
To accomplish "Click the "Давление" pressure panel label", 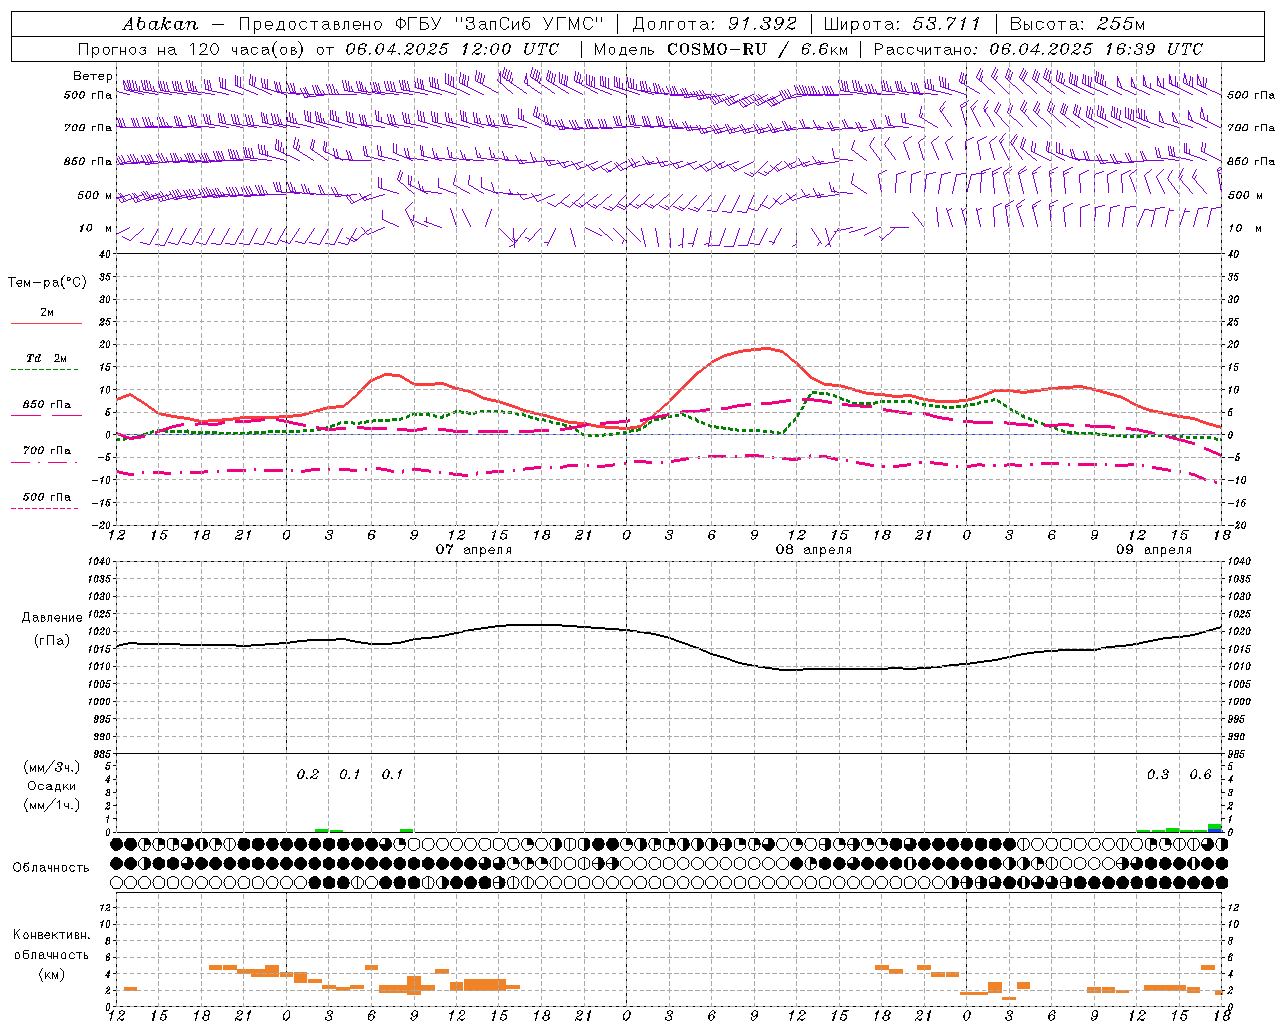I will coord(52,618).
